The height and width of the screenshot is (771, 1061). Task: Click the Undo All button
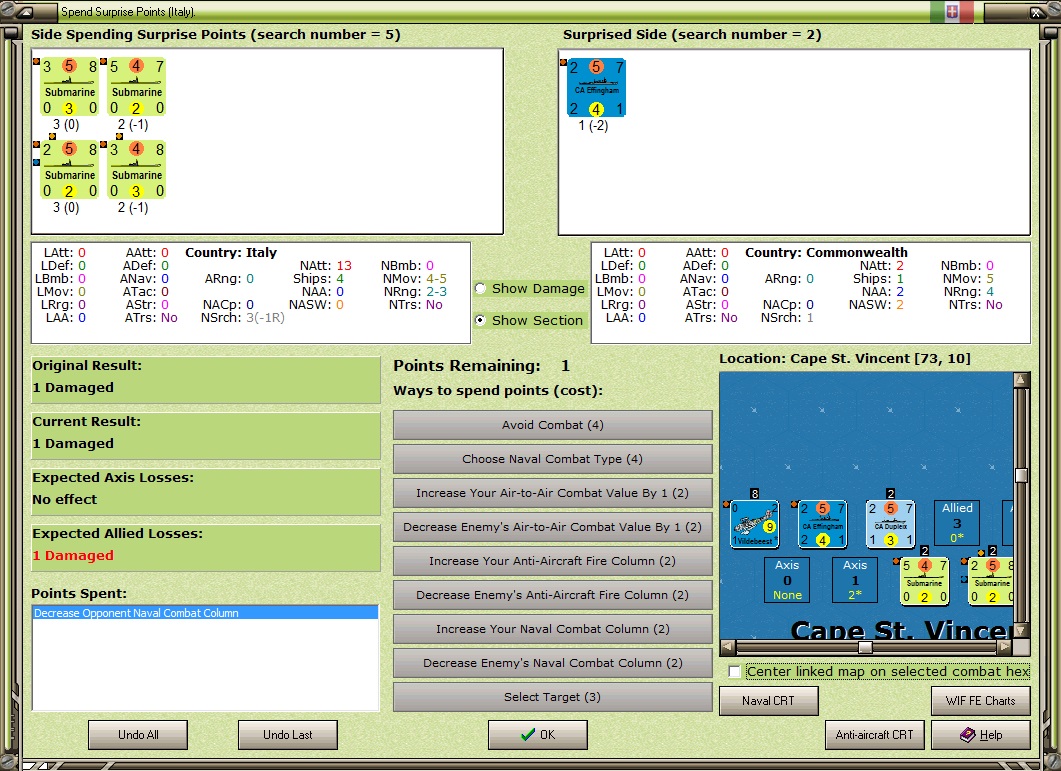click(138, 734)
